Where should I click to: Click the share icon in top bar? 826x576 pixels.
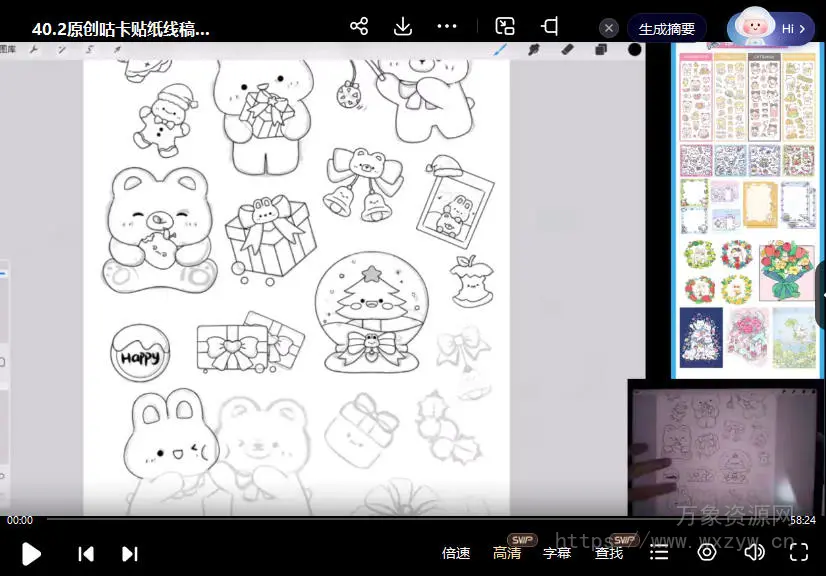point(359,27)
